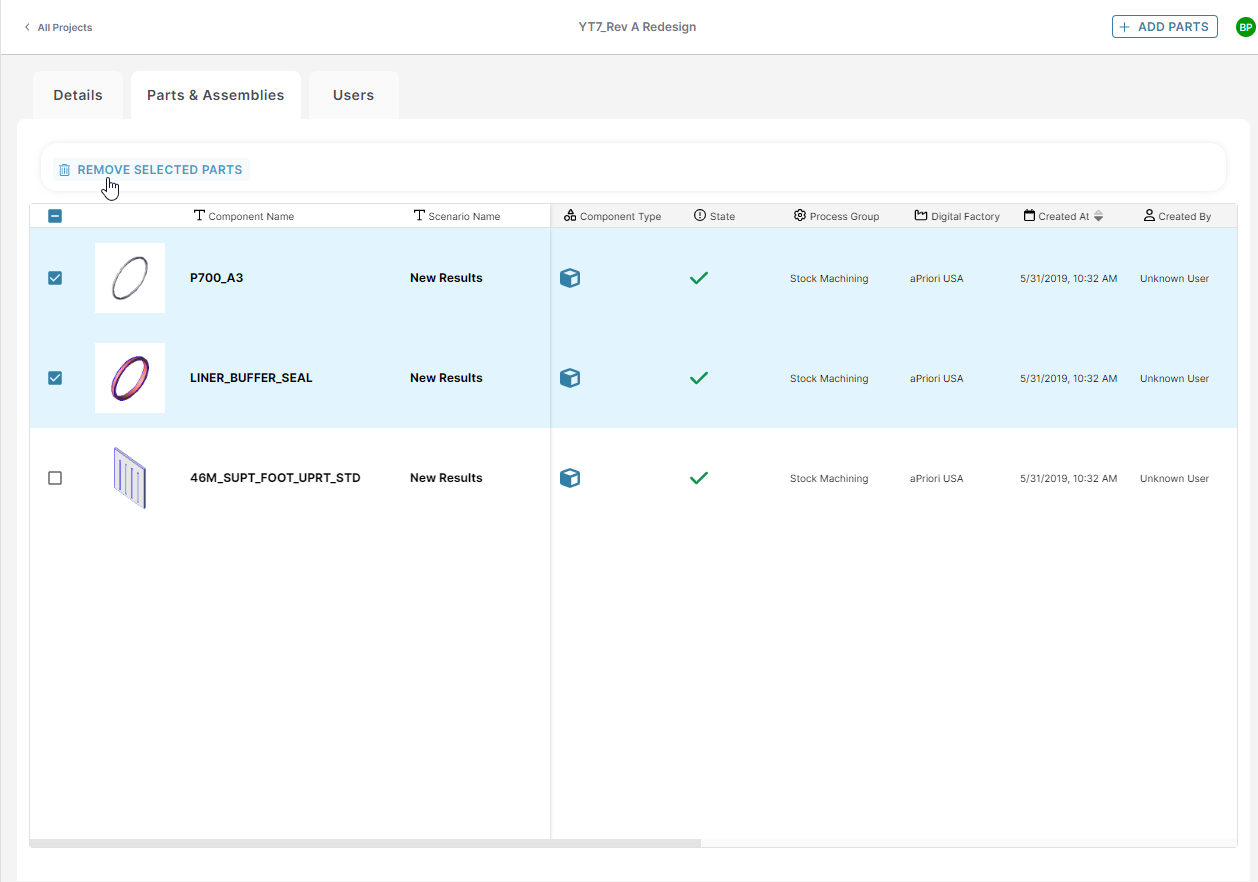Click the BP user avatar icon
The height and width of the screenshot is (882, 1258).
[1245, 27]
